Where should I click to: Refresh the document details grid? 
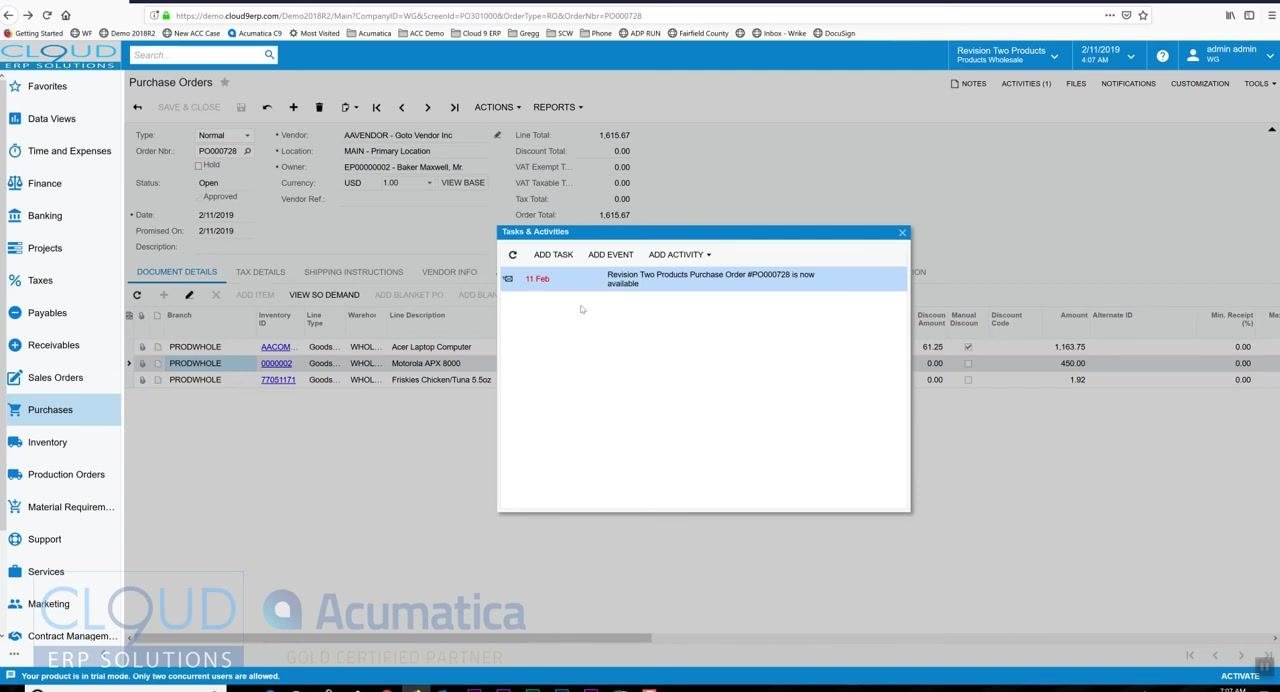point(137,295)
